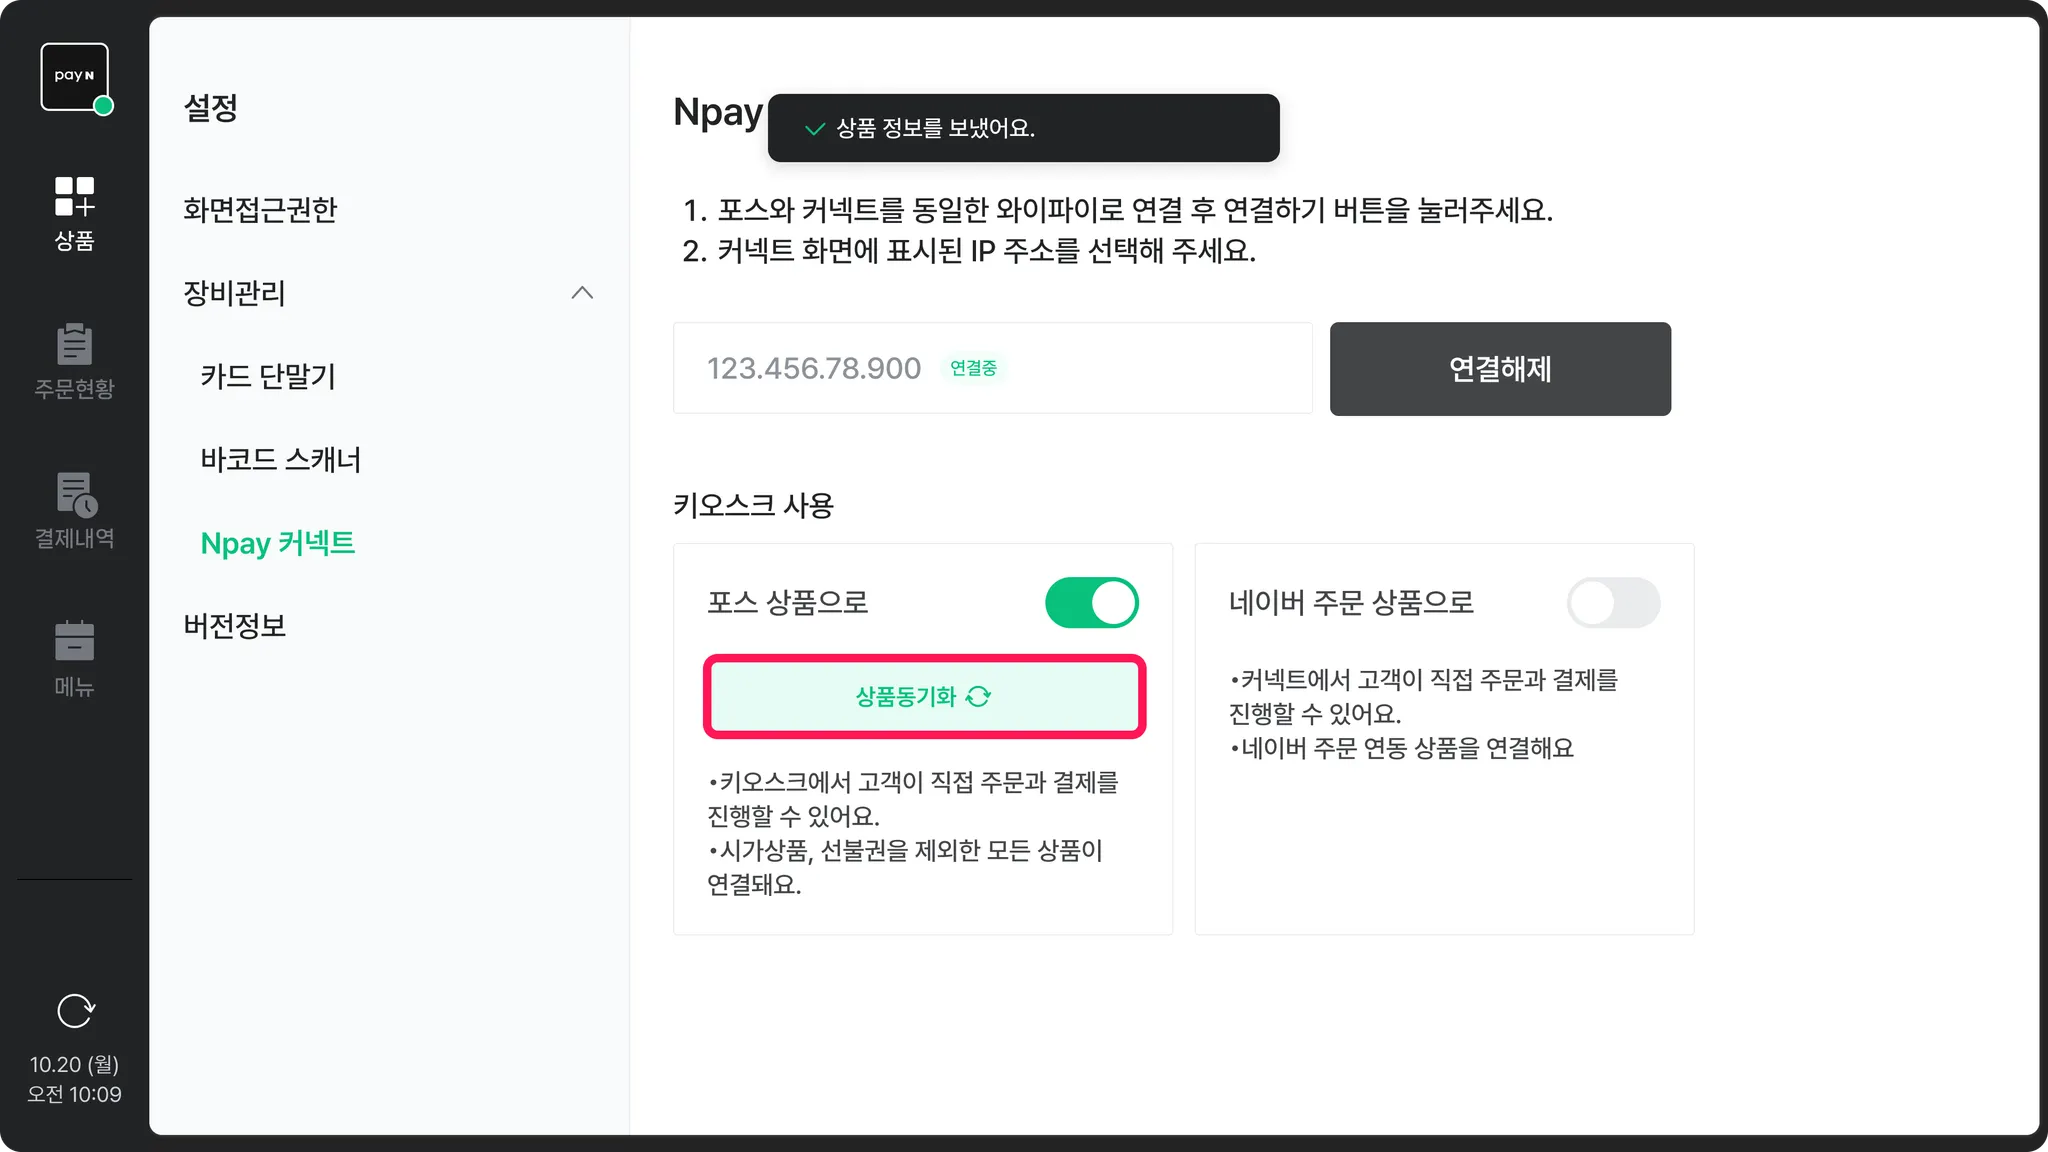Open the 결제내역 receipt icon
Screen dimensions: 2048x1152
click(74, 495)
